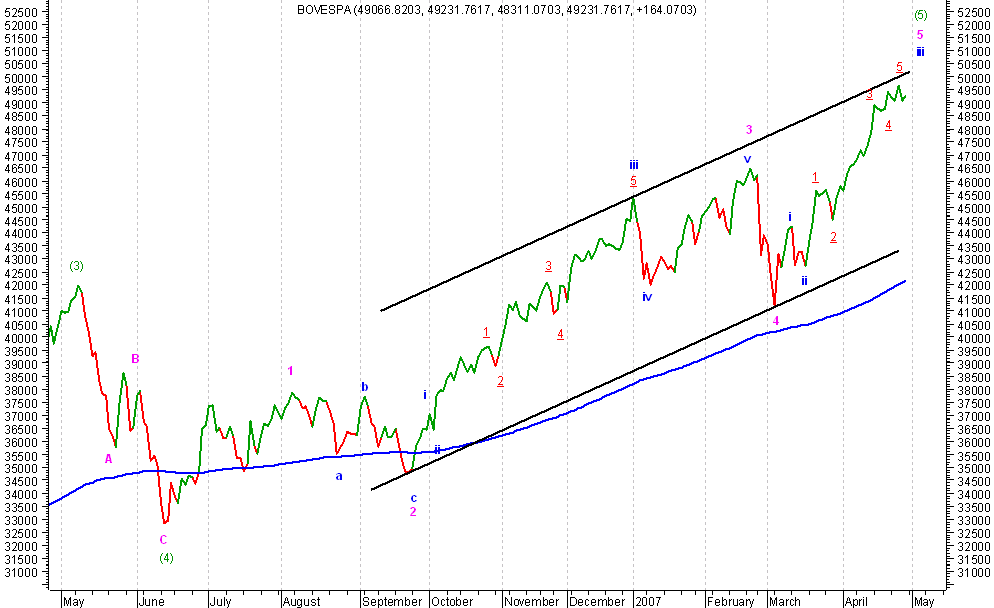
Task: Click 52000 on the right price axis
Action: pyautogui.click(x=974, y=25)
